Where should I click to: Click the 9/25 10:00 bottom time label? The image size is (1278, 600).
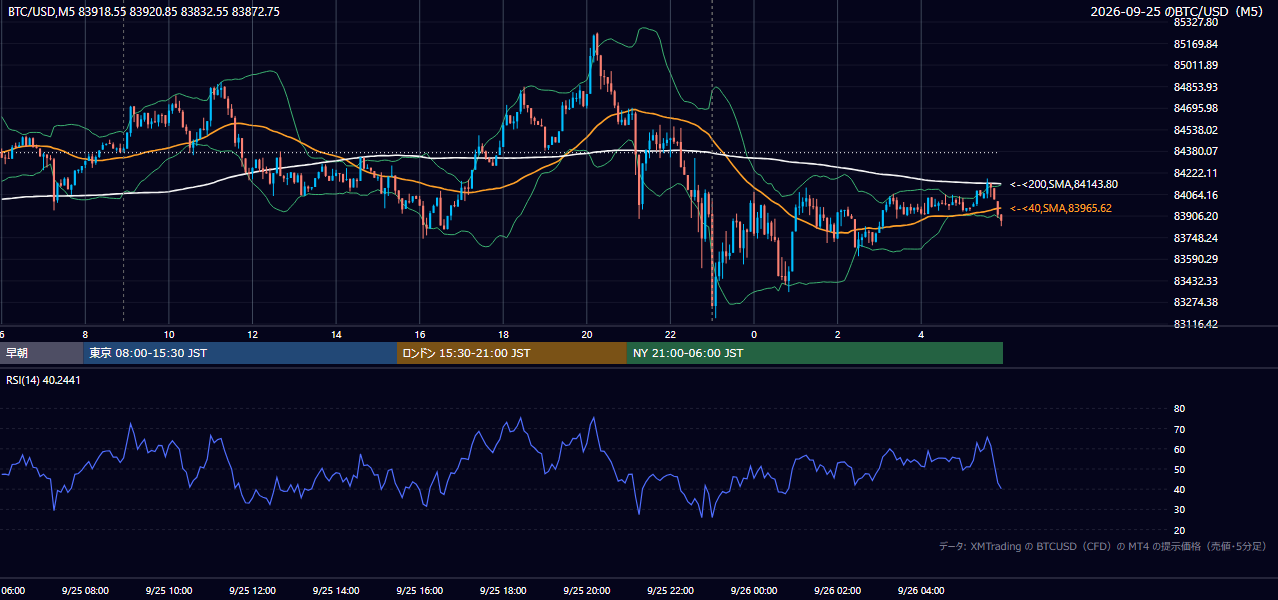(x=168, y=590)
